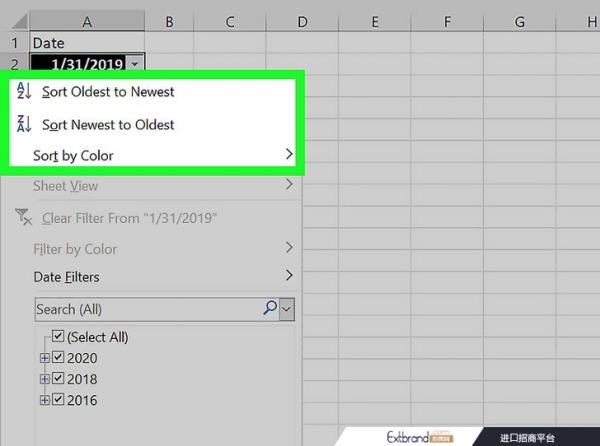The height and width of the screenshot is (446, 600).
Task: Select the Date header cell A1
Action: click(x=87, y=43)
